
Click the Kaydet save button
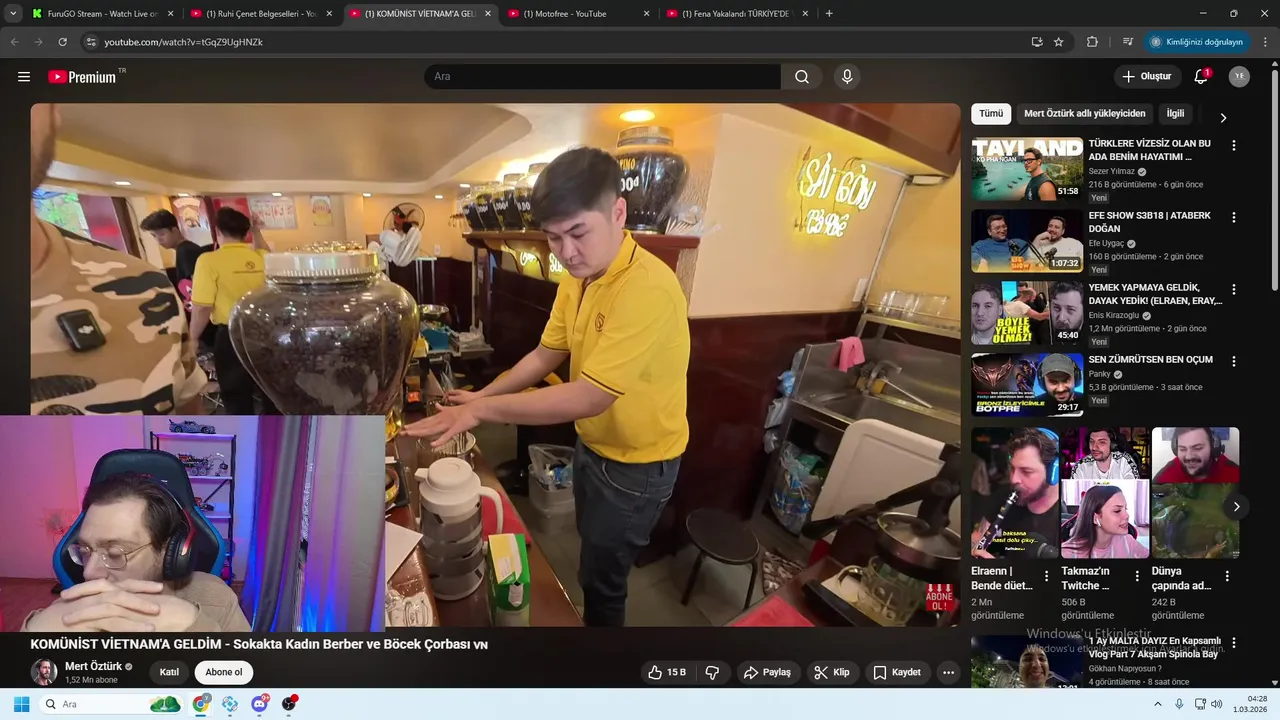(x=897, y=672)
